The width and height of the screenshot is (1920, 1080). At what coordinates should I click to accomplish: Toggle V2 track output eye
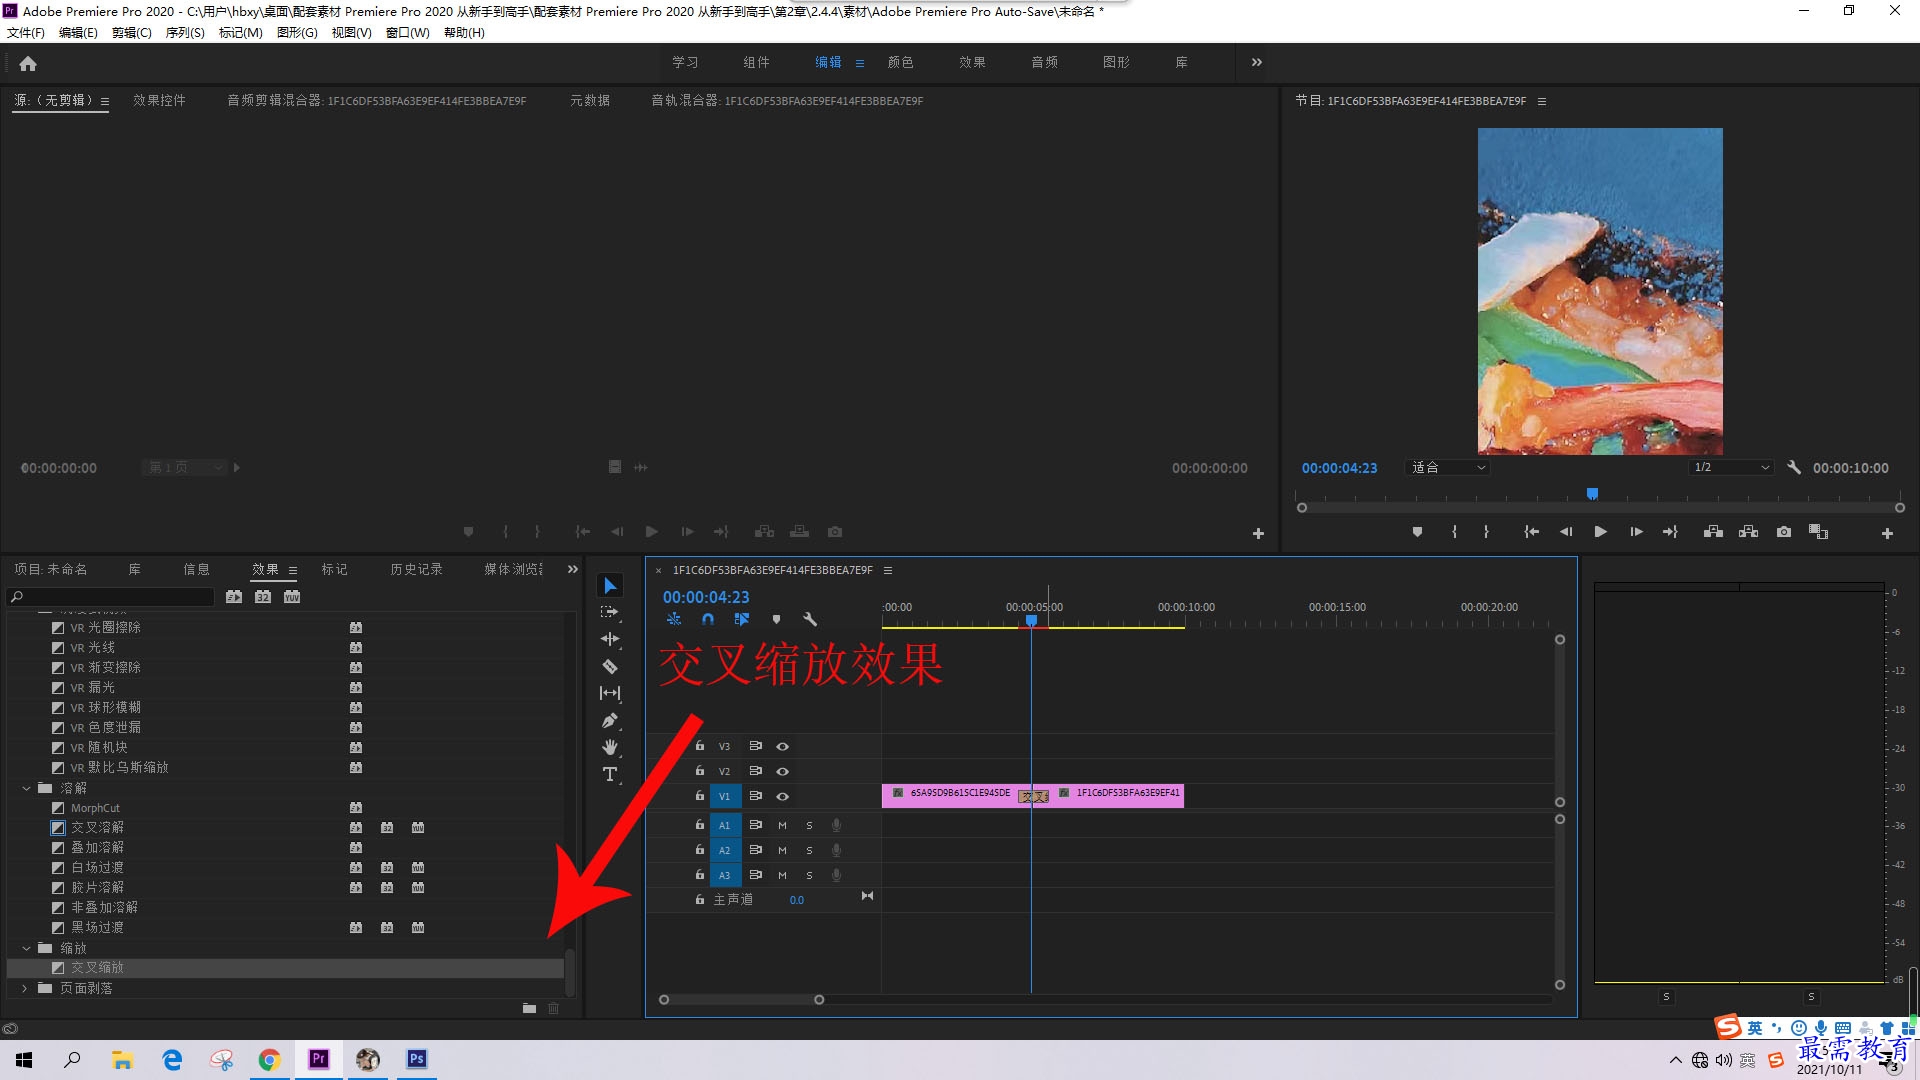click(x=783, y=771)
